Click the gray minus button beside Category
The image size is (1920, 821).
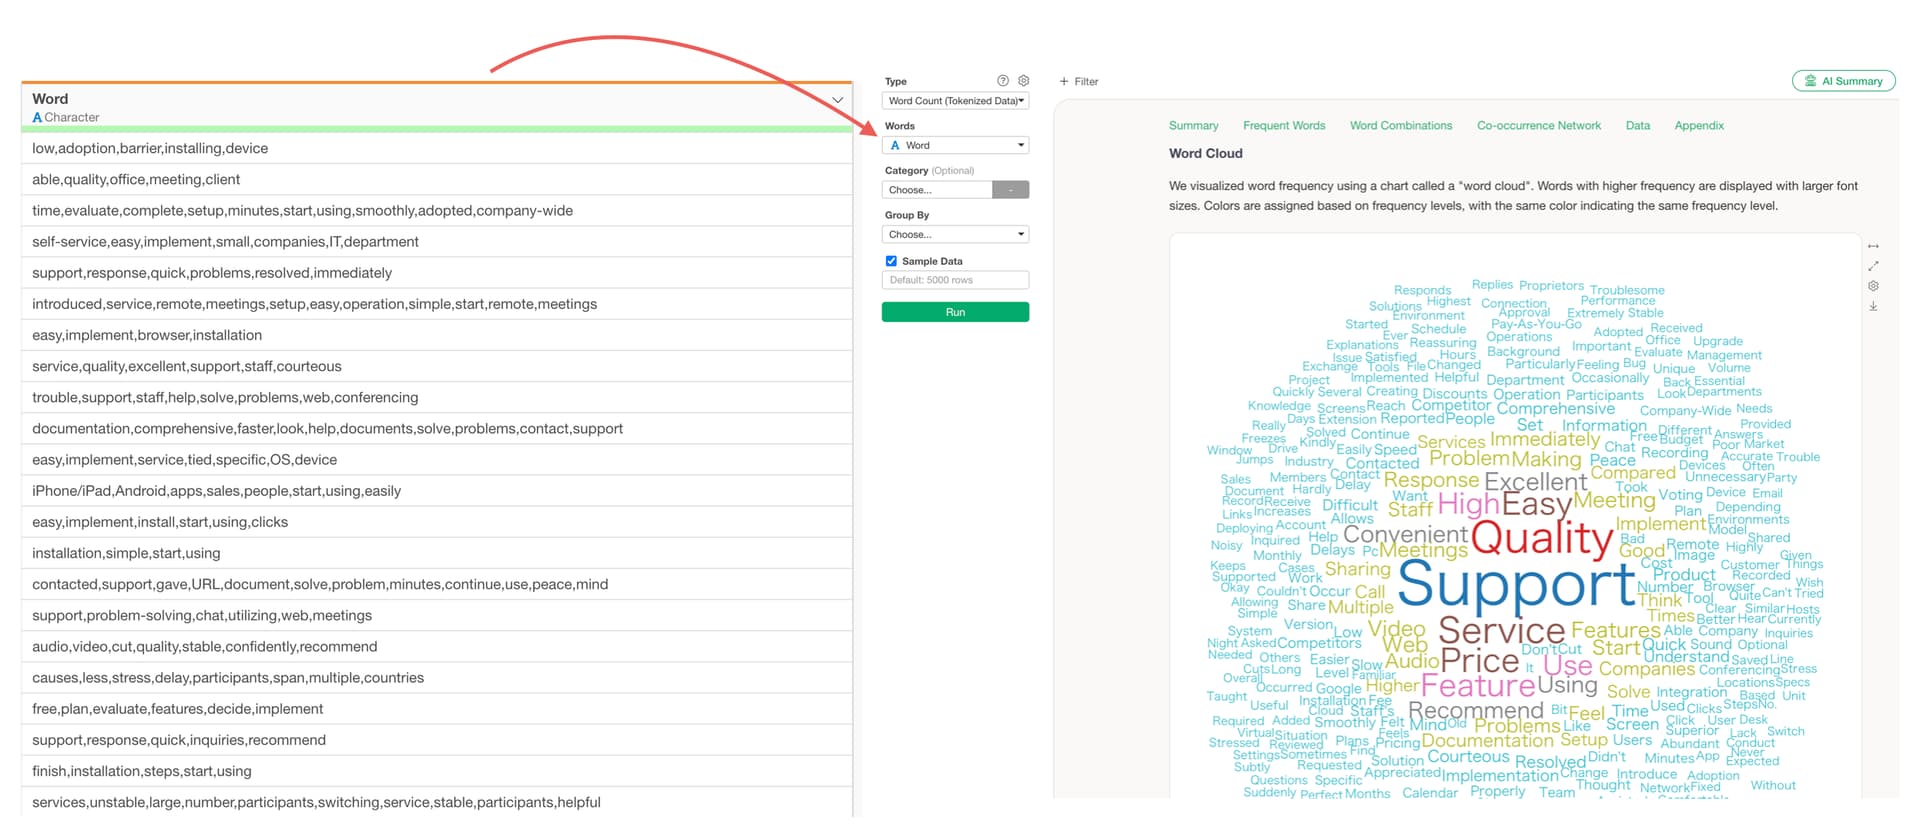click(1010, 190)
